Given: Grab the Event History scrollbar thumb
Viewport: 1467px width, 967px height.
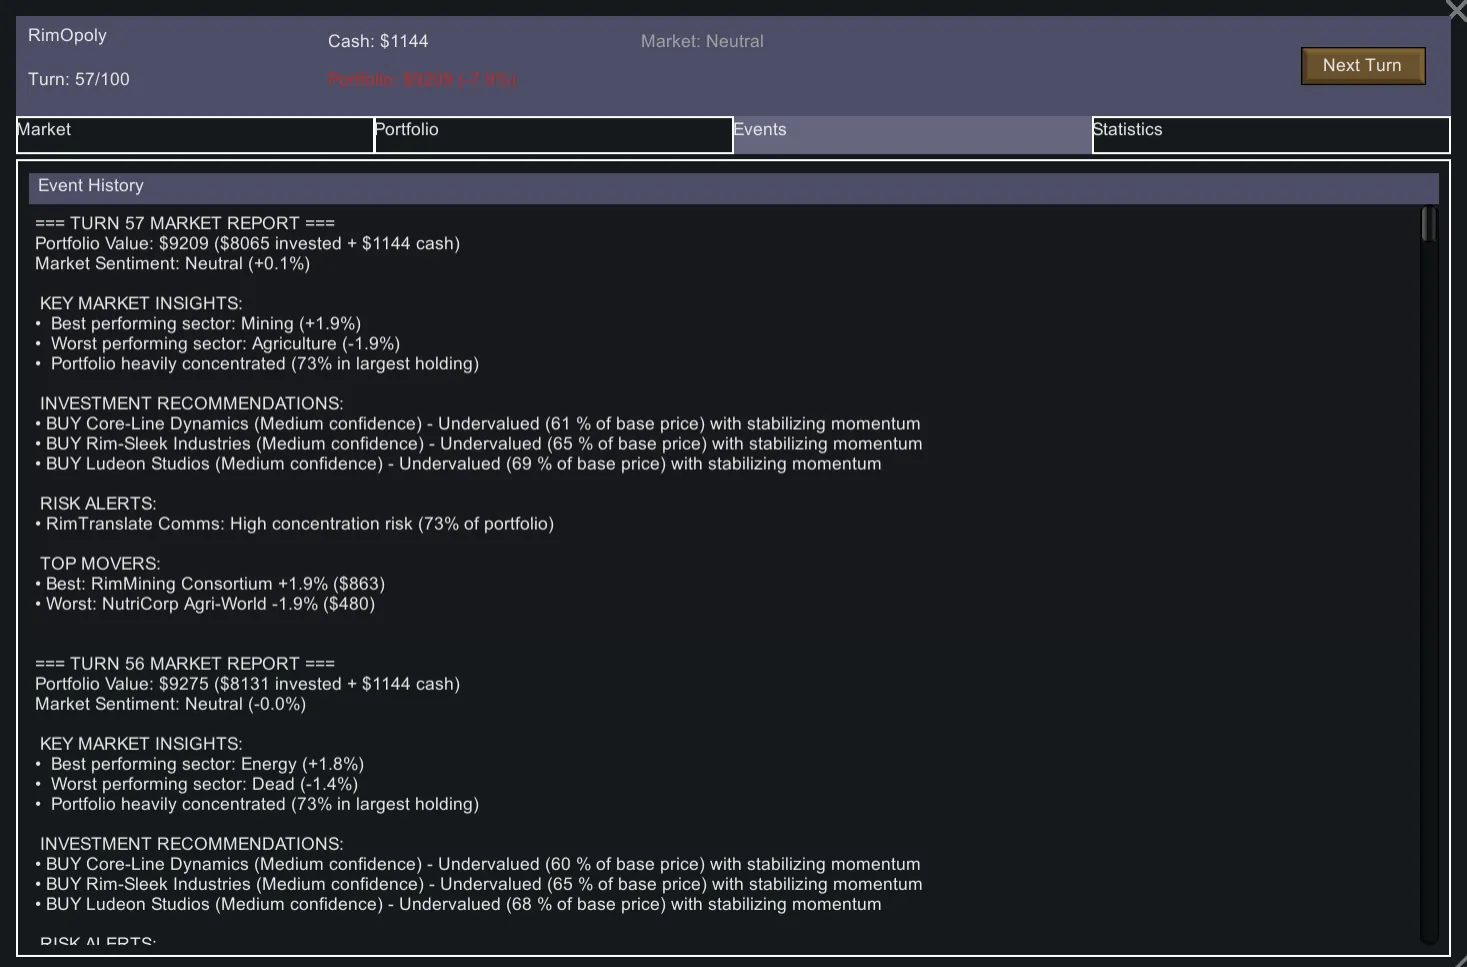Looking at the screenshot, I should pos(1429,224).
